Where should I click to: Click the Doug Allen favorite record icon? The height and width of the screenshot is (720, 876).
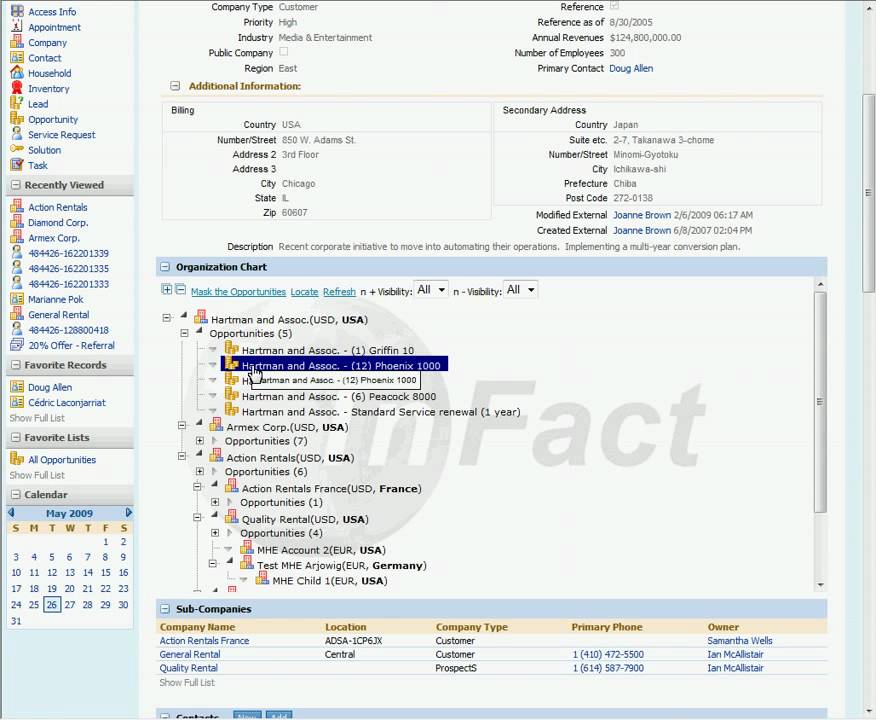tap(17, 387)
